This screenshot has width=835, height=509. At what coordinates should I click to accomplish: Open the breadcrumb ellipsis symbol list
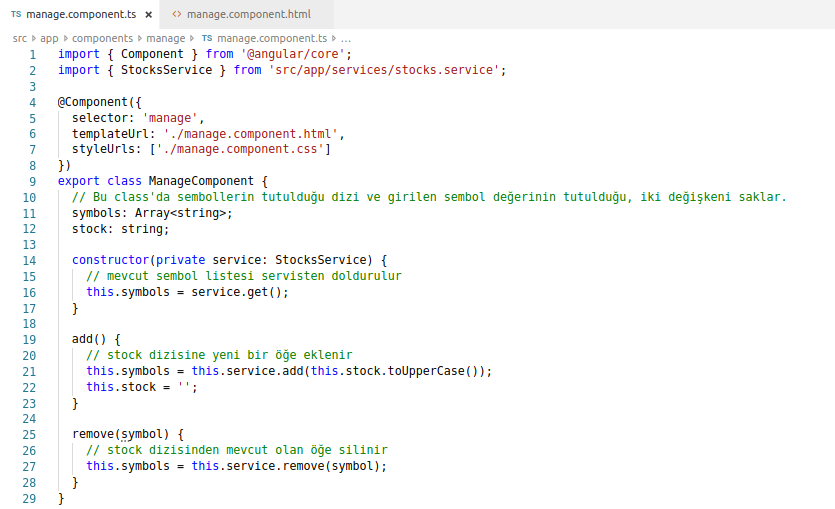click(x=346, y=38)
